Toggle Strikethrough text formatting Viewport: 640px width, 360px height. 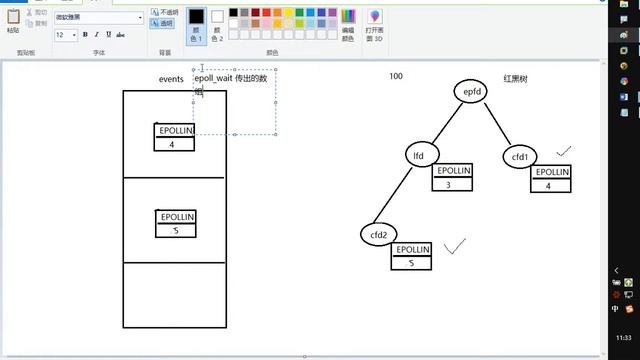[120, 35]
